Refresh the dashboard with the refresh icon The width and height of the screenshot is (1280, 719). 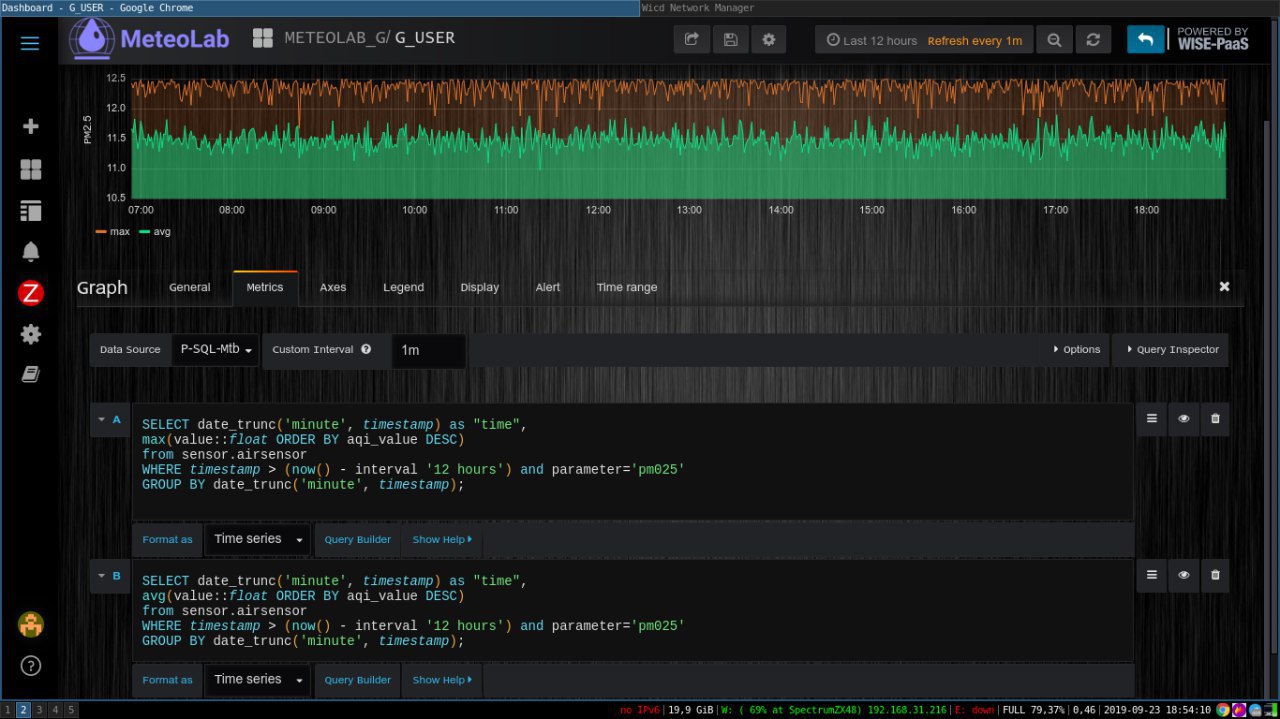point(1093,40)
